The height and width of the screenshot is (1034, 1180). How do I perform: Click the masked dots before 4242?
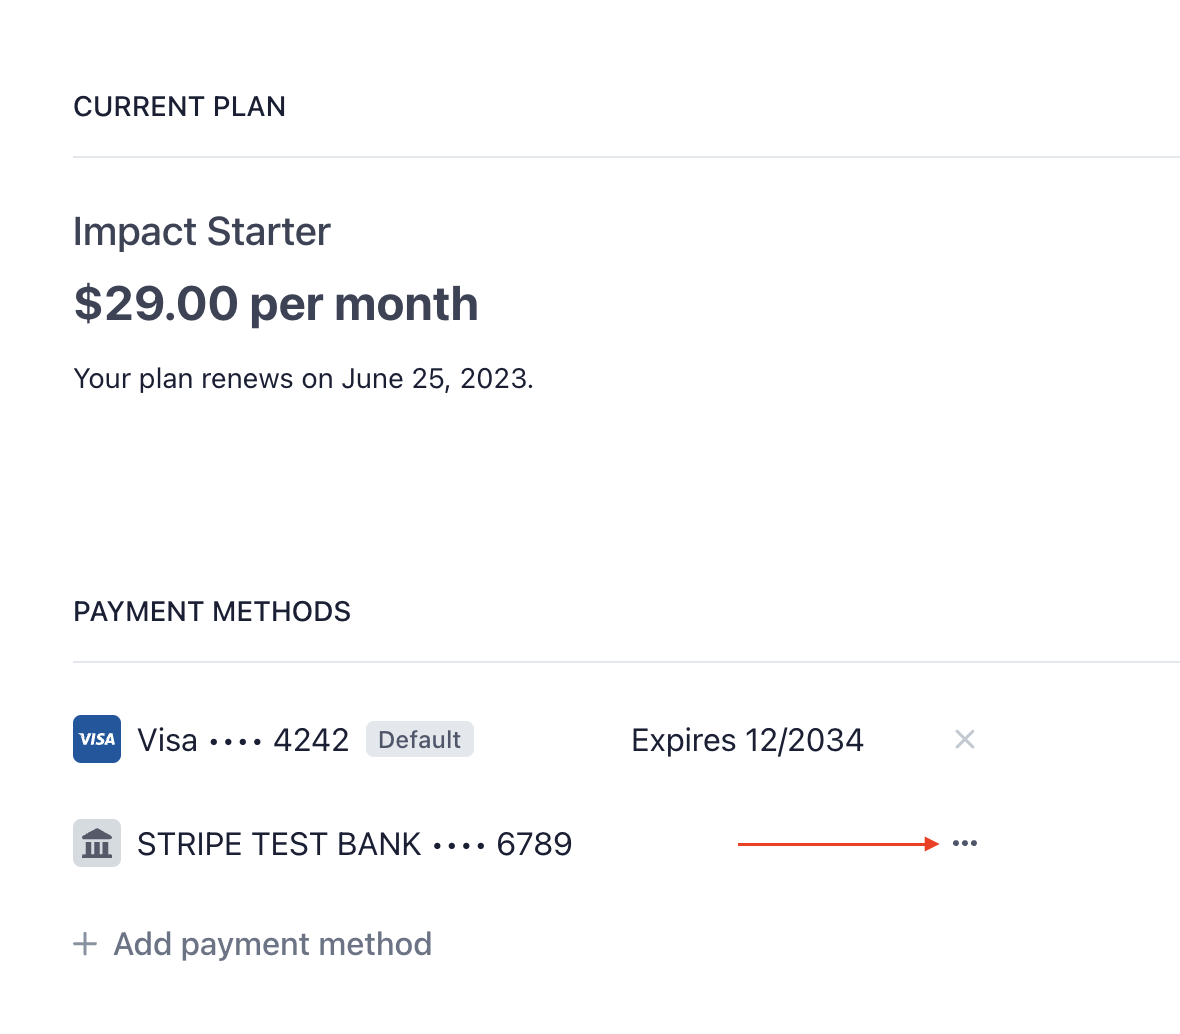pyautogui.click(x=235, y=742)
